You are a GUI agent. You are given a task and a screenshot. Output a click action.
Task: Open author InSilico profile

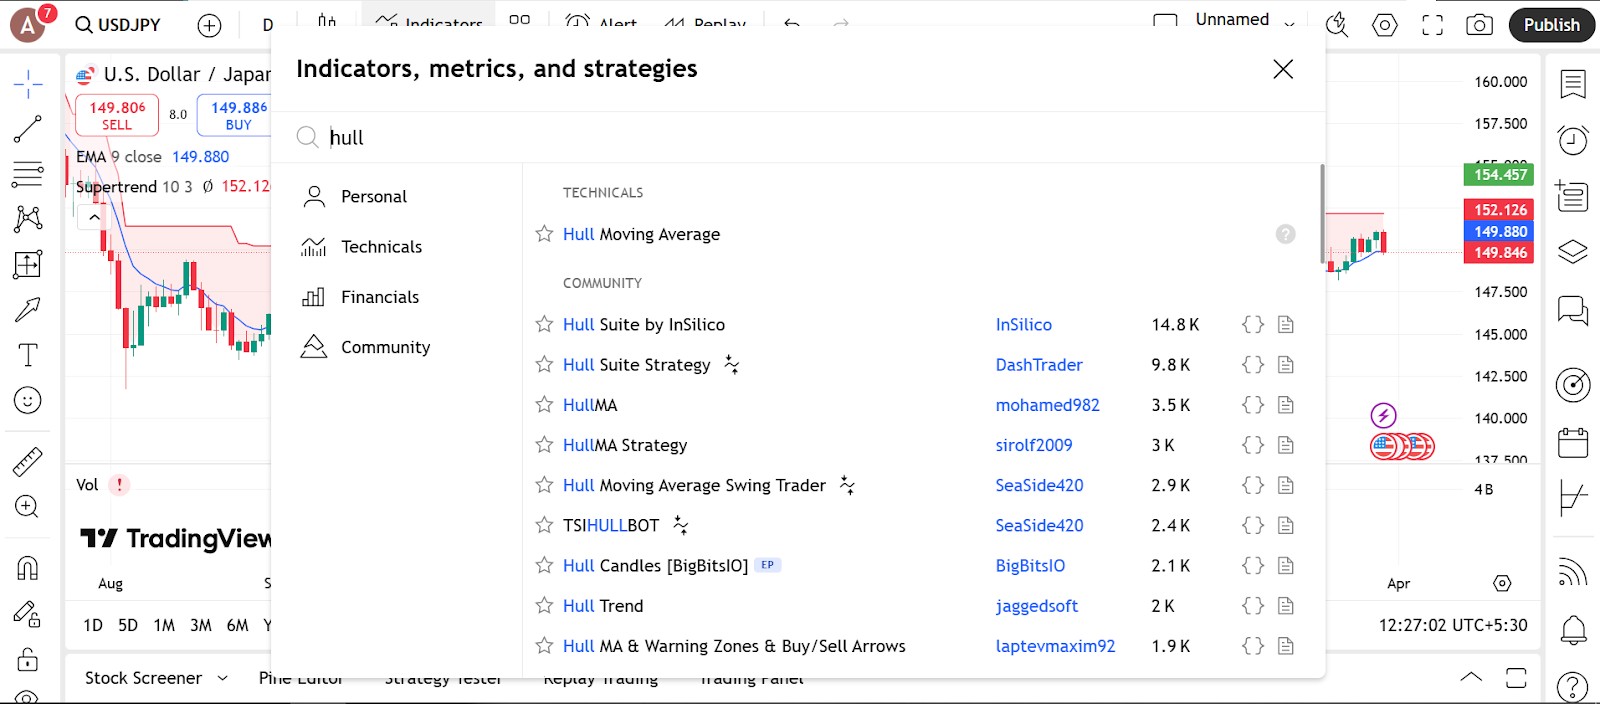(1023, 325)
